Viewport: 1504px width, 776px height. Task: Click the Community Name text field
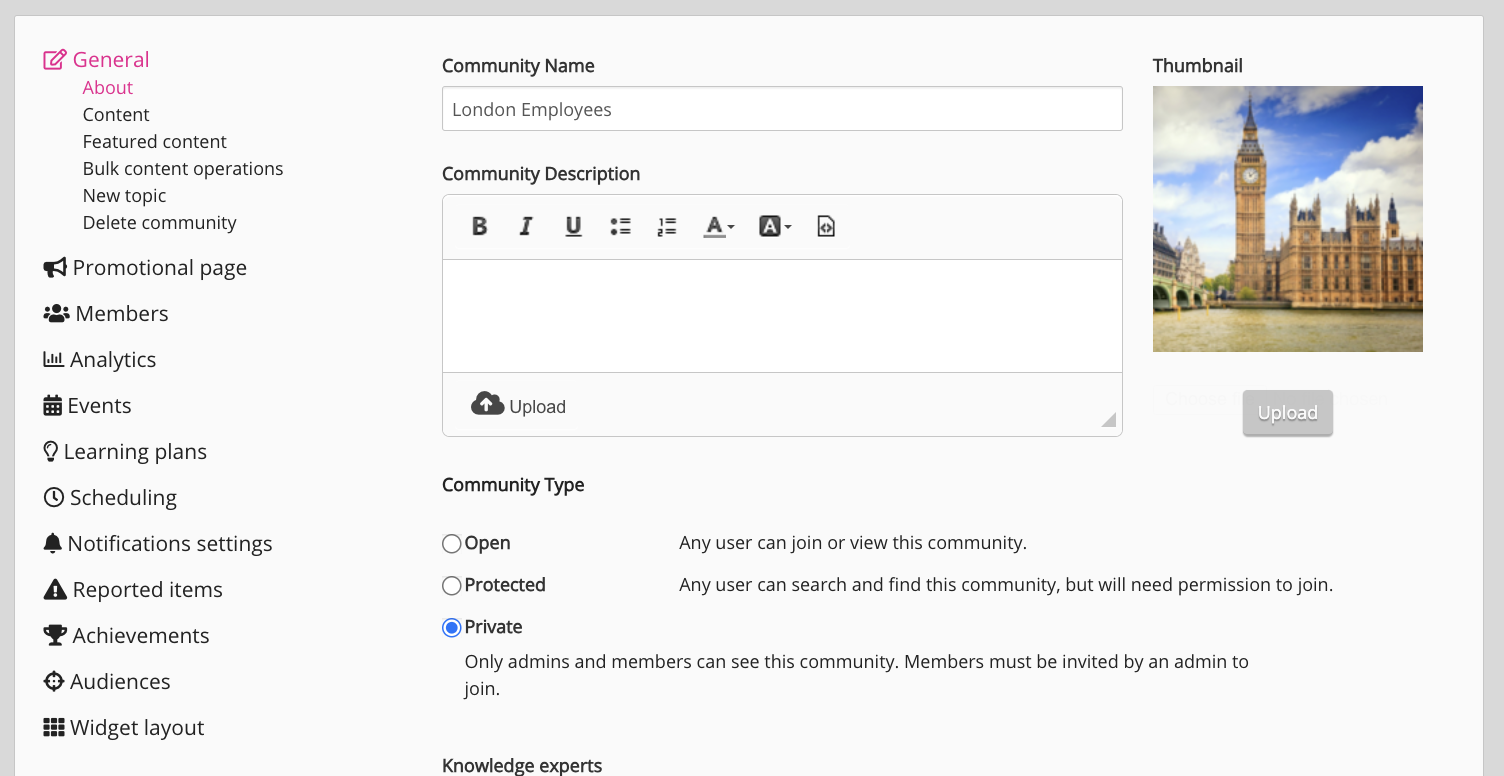click(x=782, y=109)
